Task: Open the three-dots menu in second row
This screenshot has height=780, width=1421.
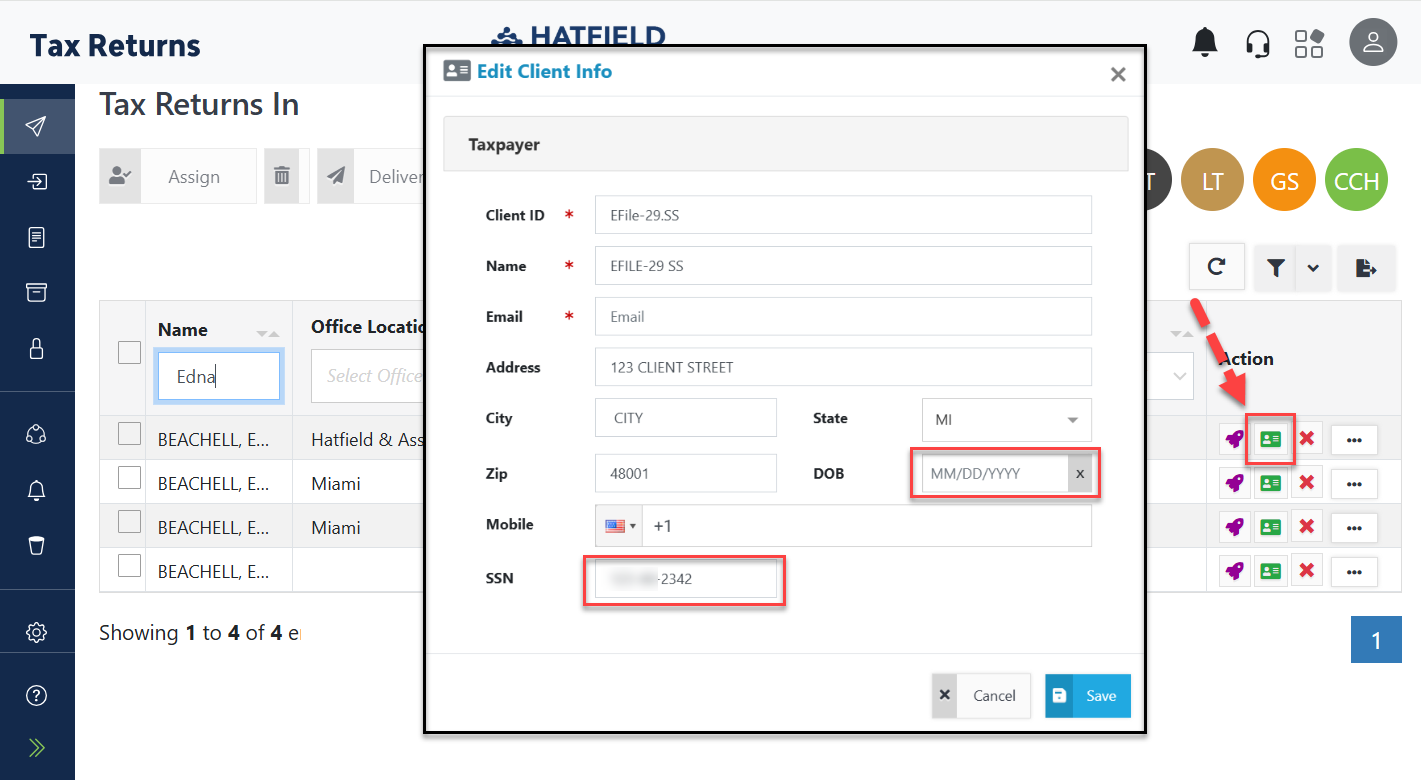Action: [x=1354, y=484]
